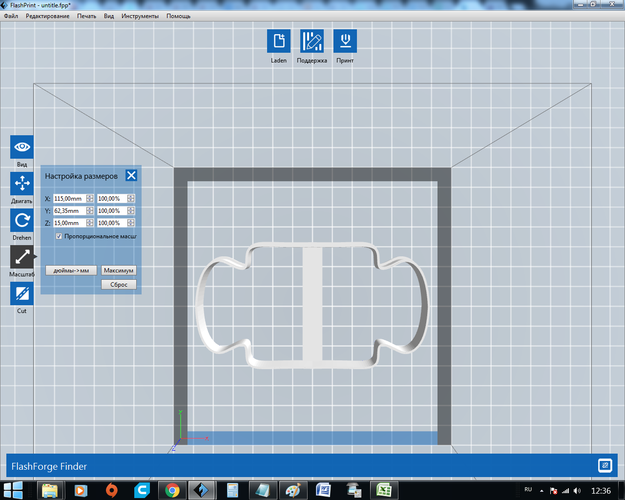This screenshot has width=625, height=500.
Task: Select the cookie cutter model in viewport
Action: (x=312, y=305)
